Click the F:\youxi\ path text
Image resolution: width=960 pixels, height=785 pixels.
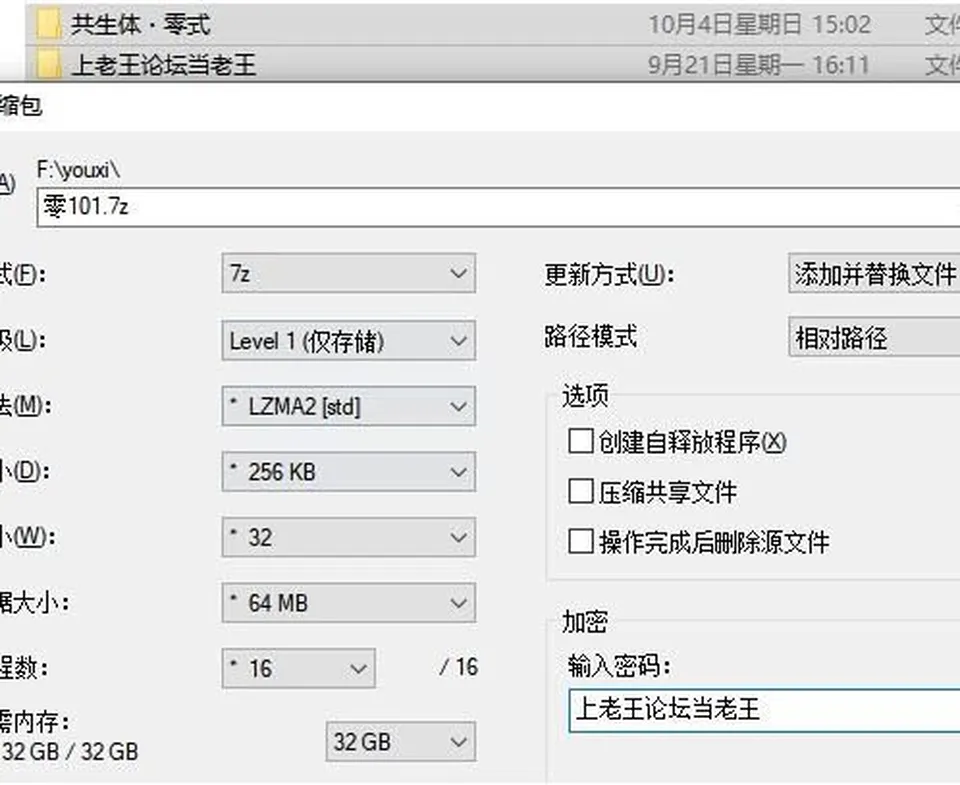click(x=78, y=170)
